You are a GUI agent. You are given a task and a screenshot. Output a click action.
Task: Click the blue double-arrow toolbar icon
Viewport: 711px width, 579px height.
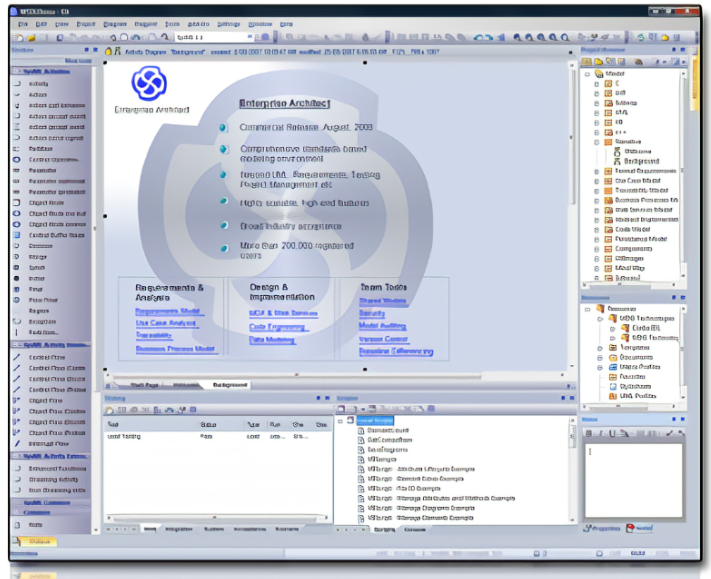pyautogui.click(x=483, y=38)
